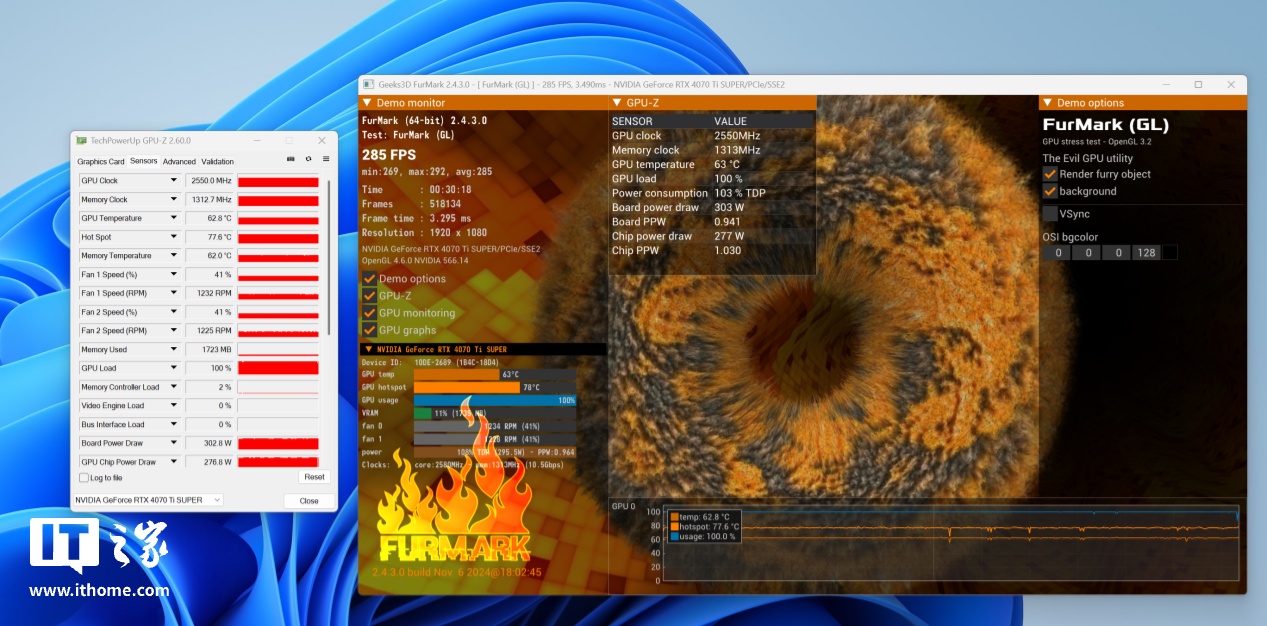
Task: Collapse the GPU-Z panel in FurMark
Action: pyautogui.click(x=616, y=103)
